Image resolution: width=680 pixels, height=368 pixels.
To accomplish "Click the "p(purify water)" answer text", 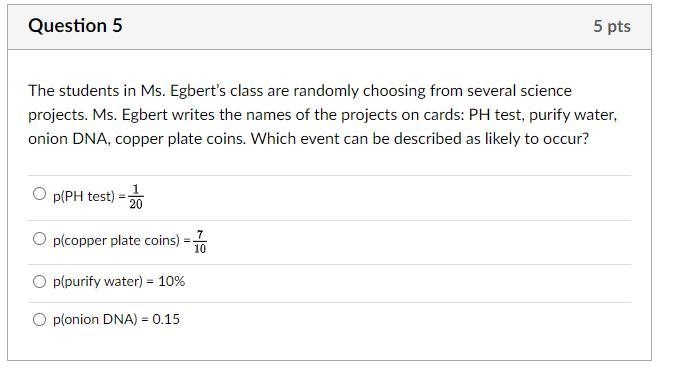I will click(98, 282).
